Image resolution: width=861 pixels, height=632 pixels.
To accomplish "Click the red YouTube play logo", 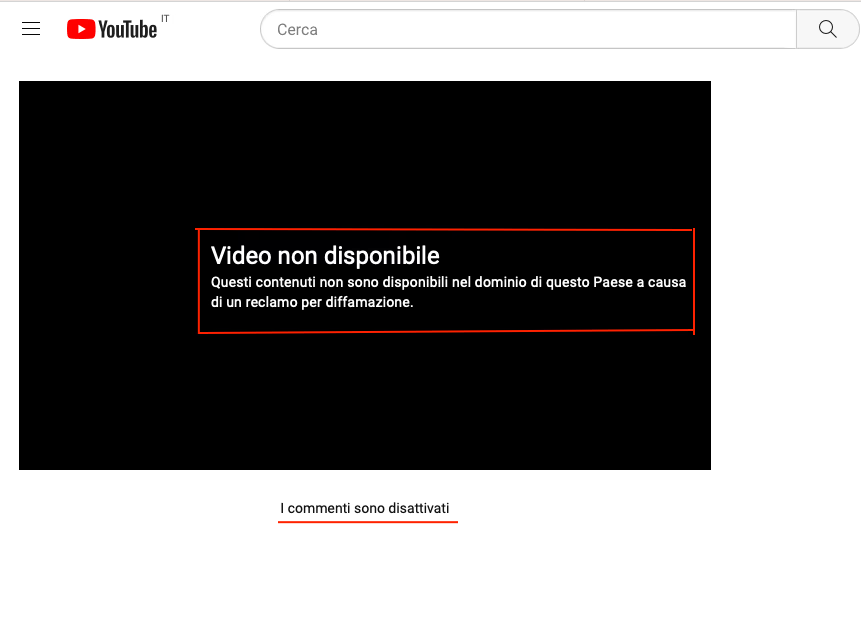I will pyautogui.click(x=80, y=30).
